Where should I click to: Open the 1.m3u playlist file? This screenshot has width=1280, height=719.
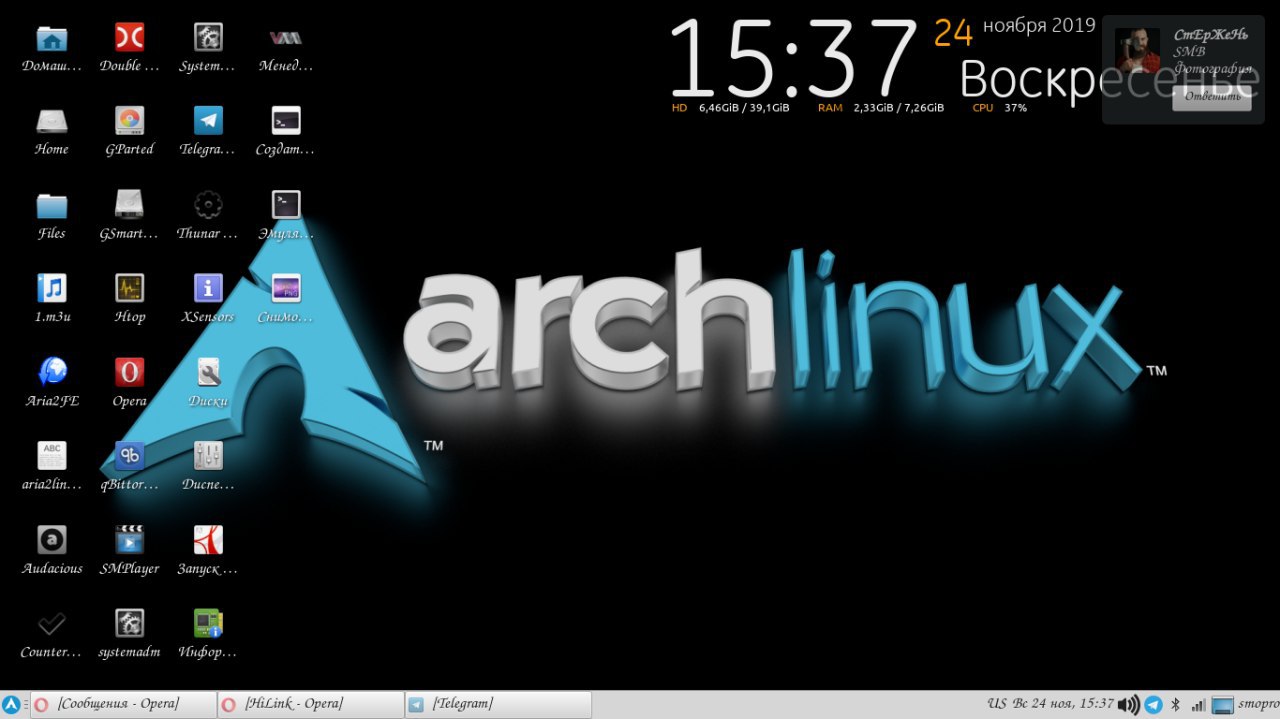coord(52,289)
